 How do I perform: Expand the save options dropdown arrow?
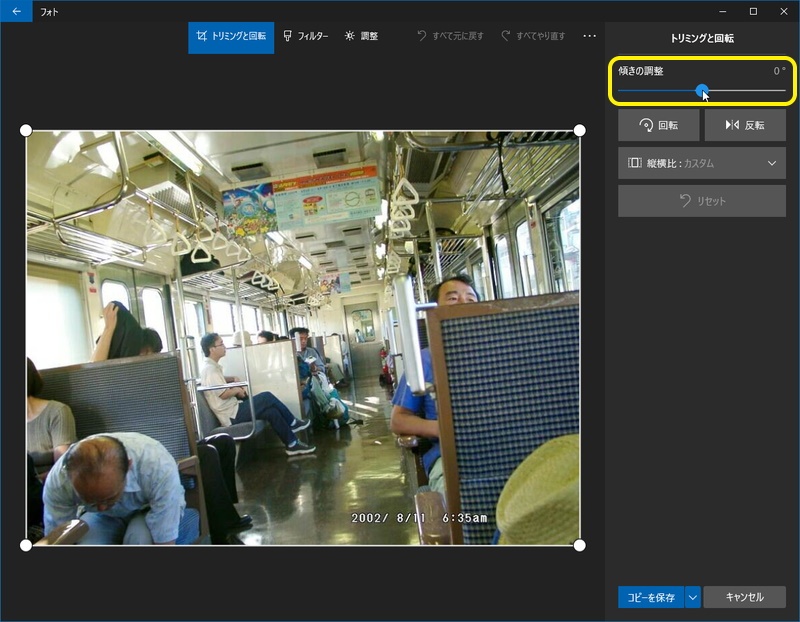[x=692, y=597]
